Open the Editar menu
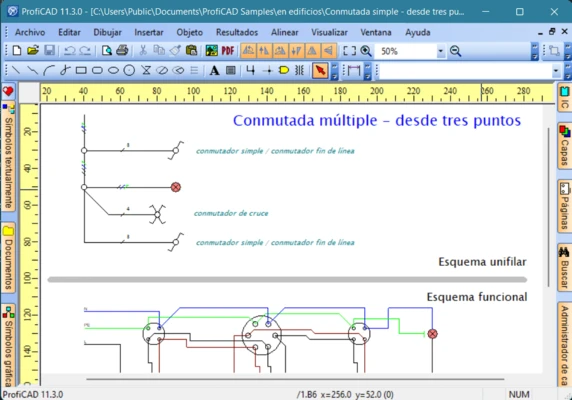The height and width of the screenshot is (400, 572). 69,32
